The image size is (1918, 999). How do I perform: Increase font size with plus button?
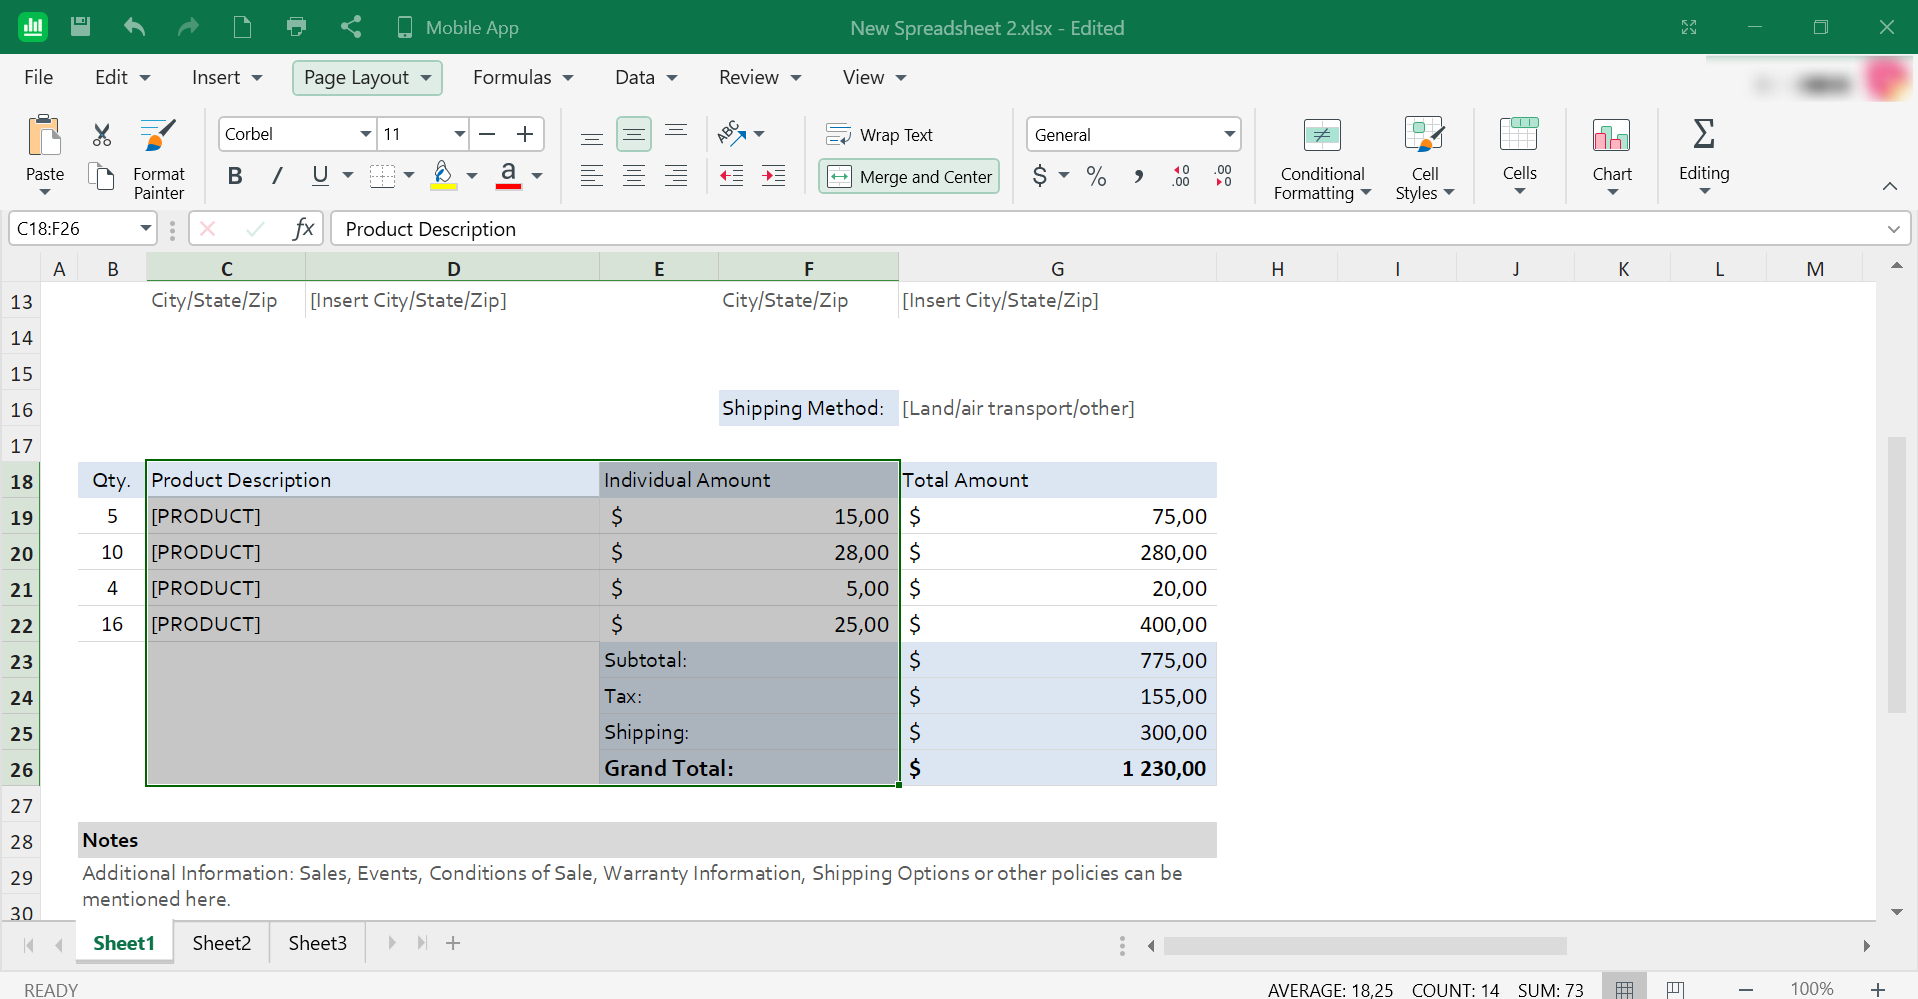(x=525, y=134)
